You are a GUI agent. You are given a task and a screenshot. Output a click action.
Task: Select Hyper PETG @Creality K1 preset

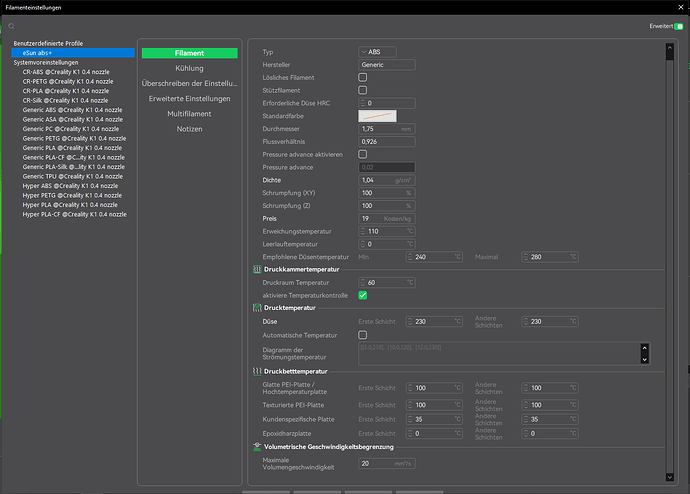72,195
